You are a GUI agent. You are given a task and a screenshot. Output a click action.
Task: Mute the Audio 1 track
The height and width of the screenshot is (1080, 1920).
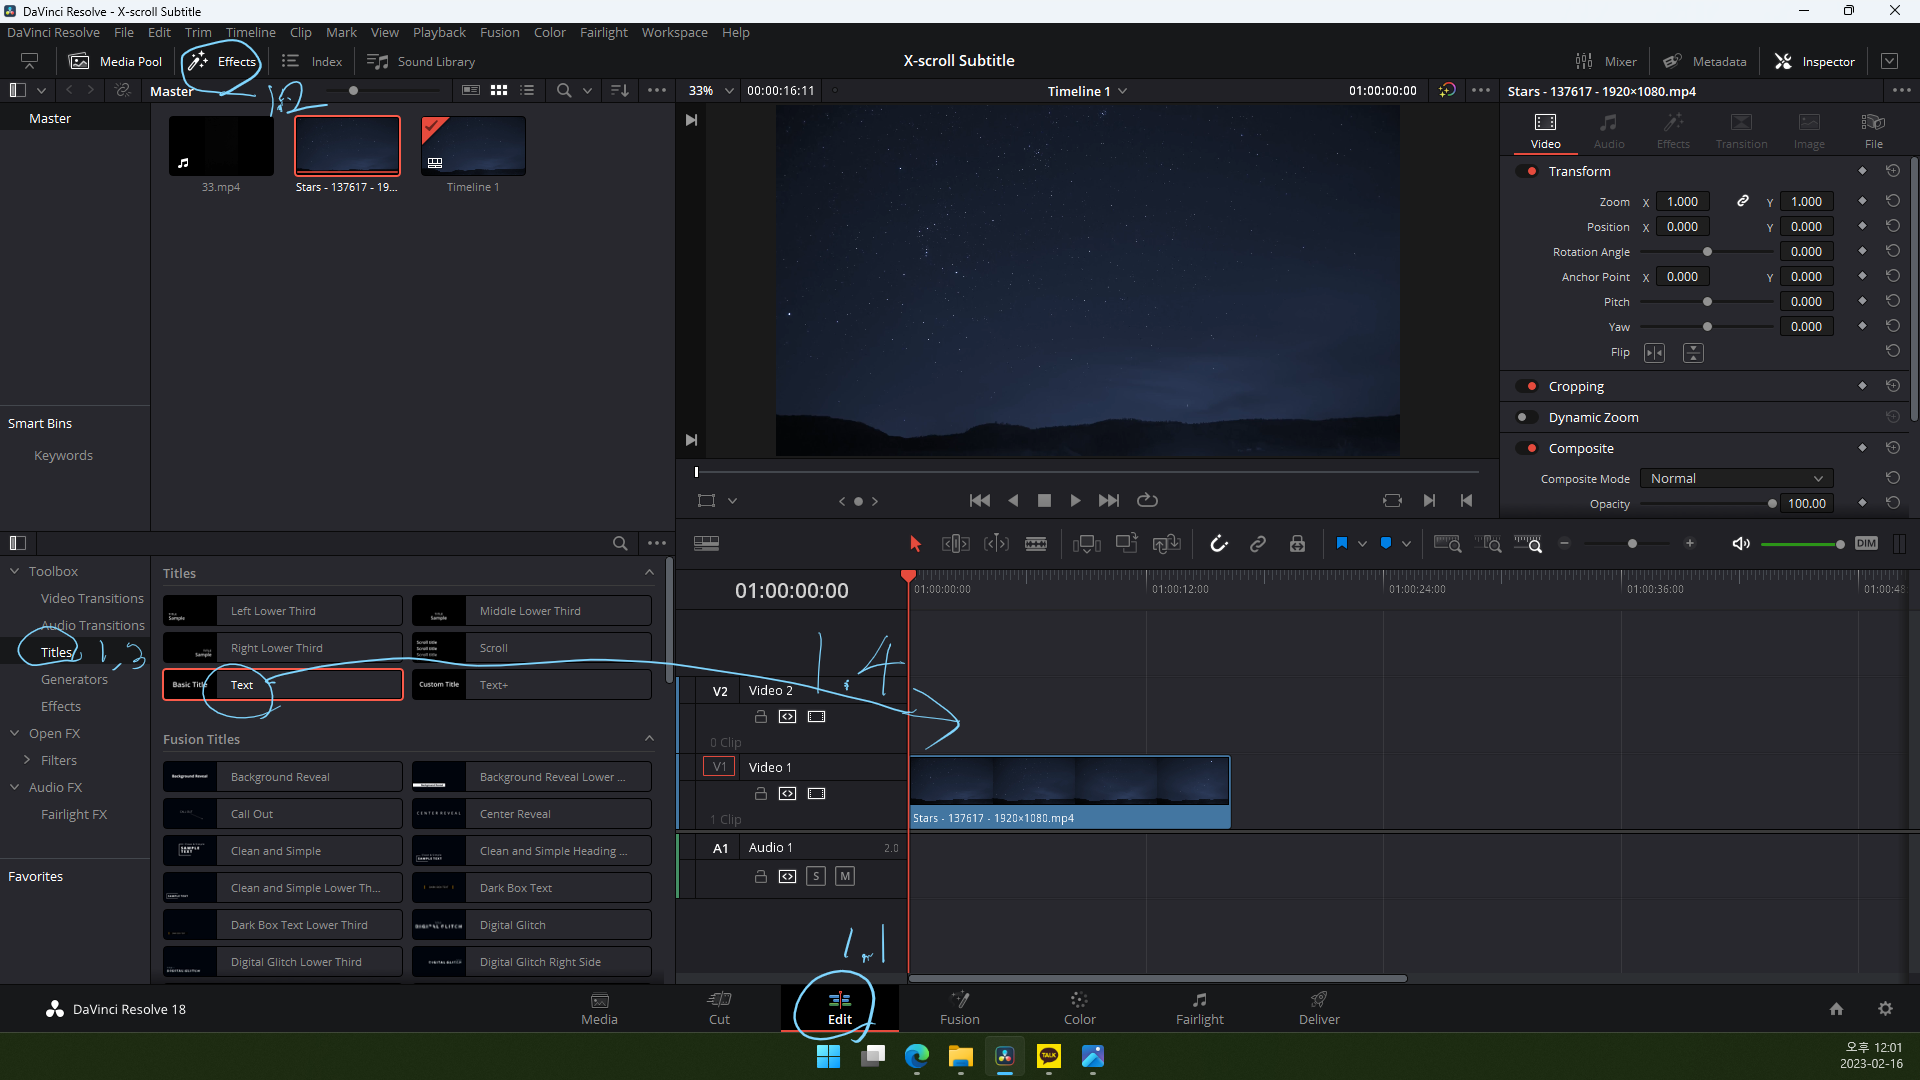(x=845, y=876)
